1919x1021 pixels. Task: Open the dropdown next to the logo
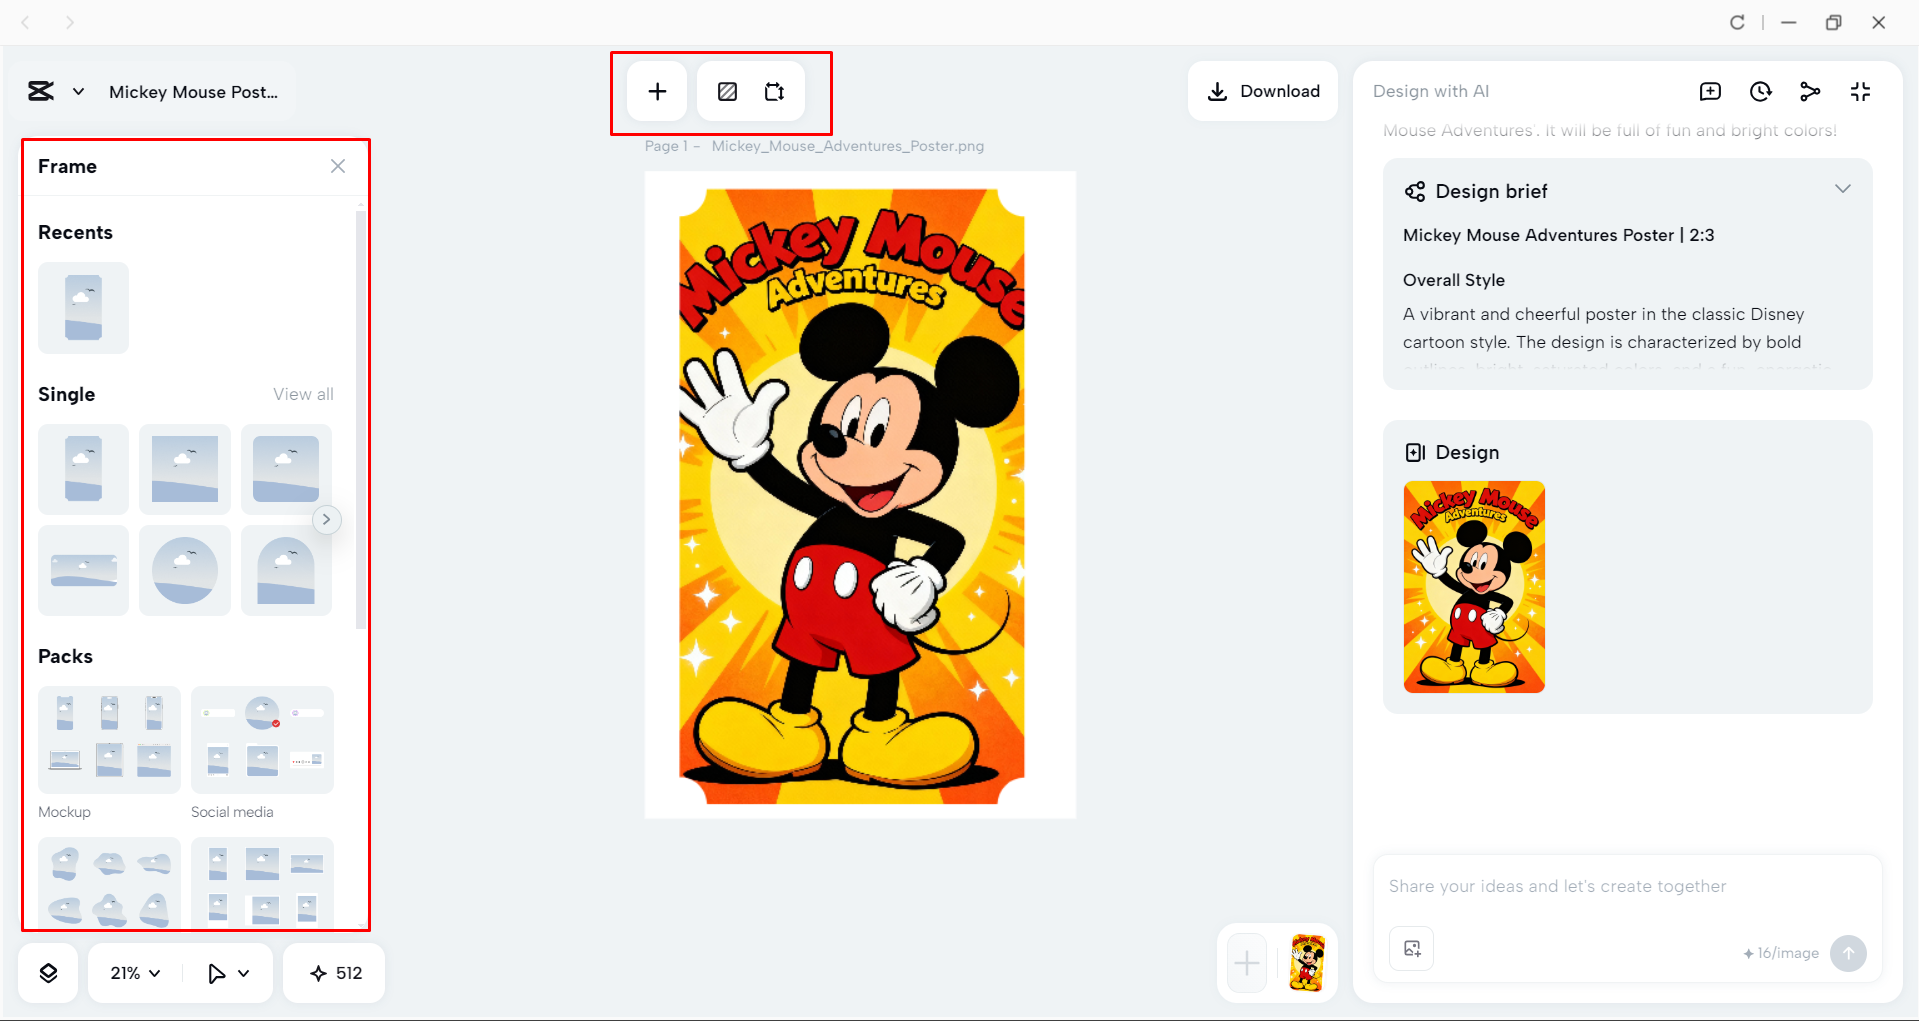coord(78,92)
